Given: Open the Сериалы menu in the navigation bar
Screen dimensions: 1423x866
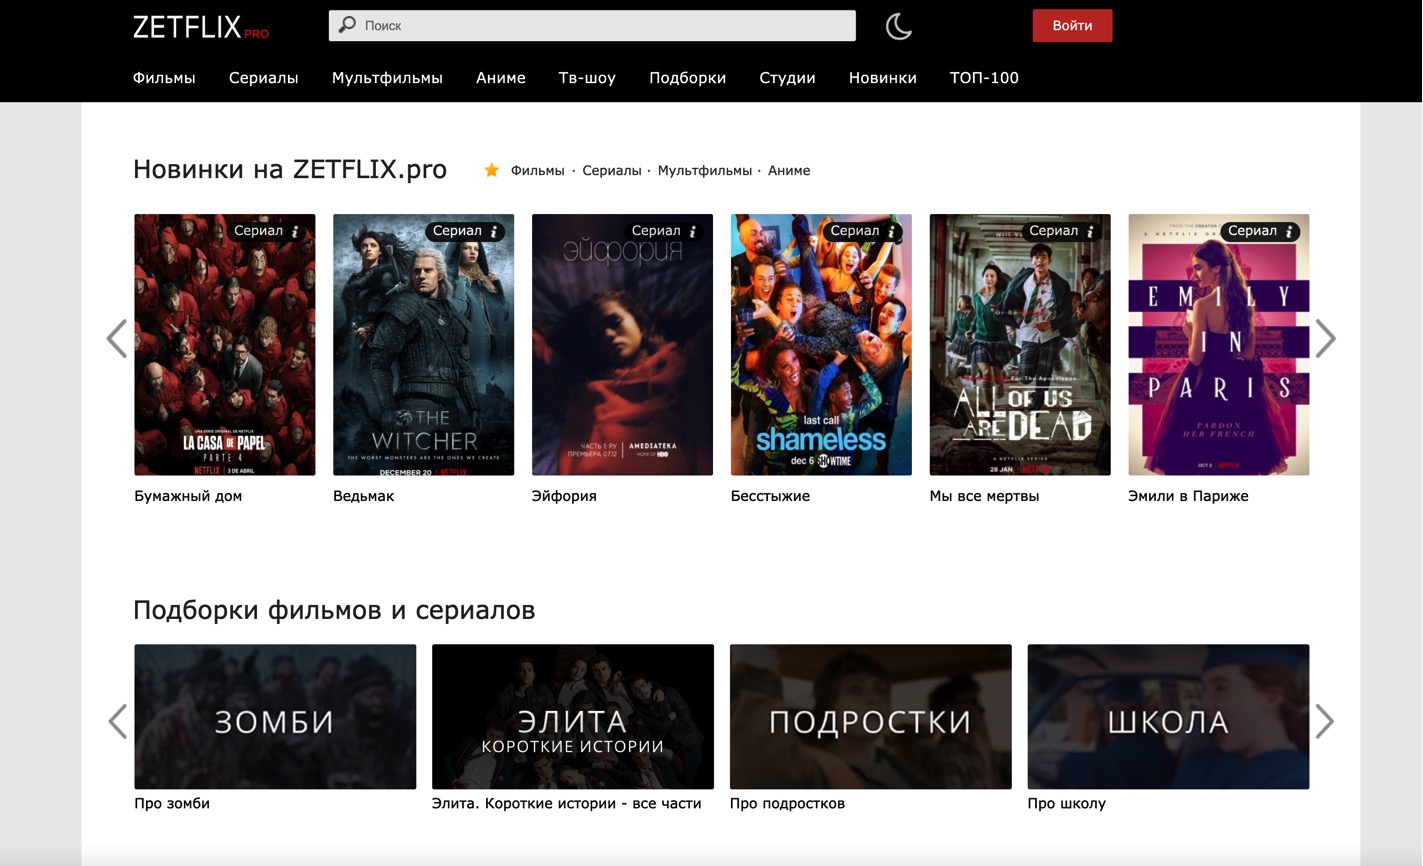Looking at the screenshot, I should (x=264, y=78).
